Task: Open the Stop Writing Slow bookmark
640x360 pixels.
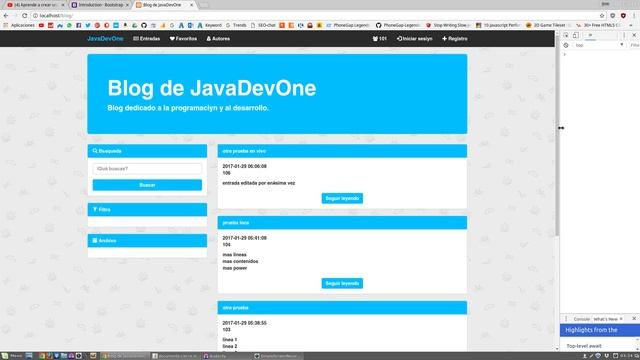Action: tap(448, 25)
